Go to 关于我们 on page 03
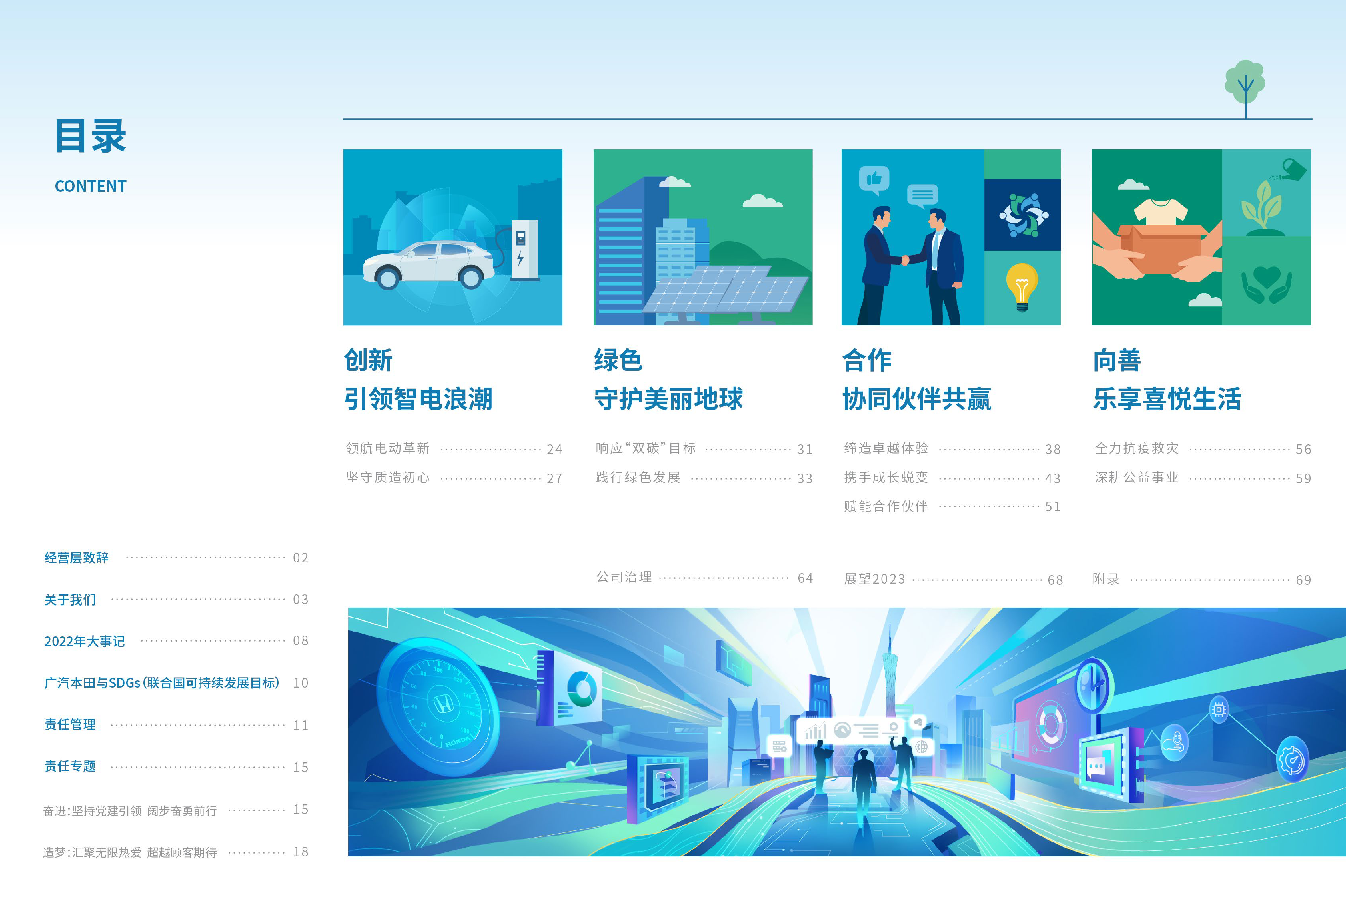The image size is (1346, 898). click(x=70, y=600)
